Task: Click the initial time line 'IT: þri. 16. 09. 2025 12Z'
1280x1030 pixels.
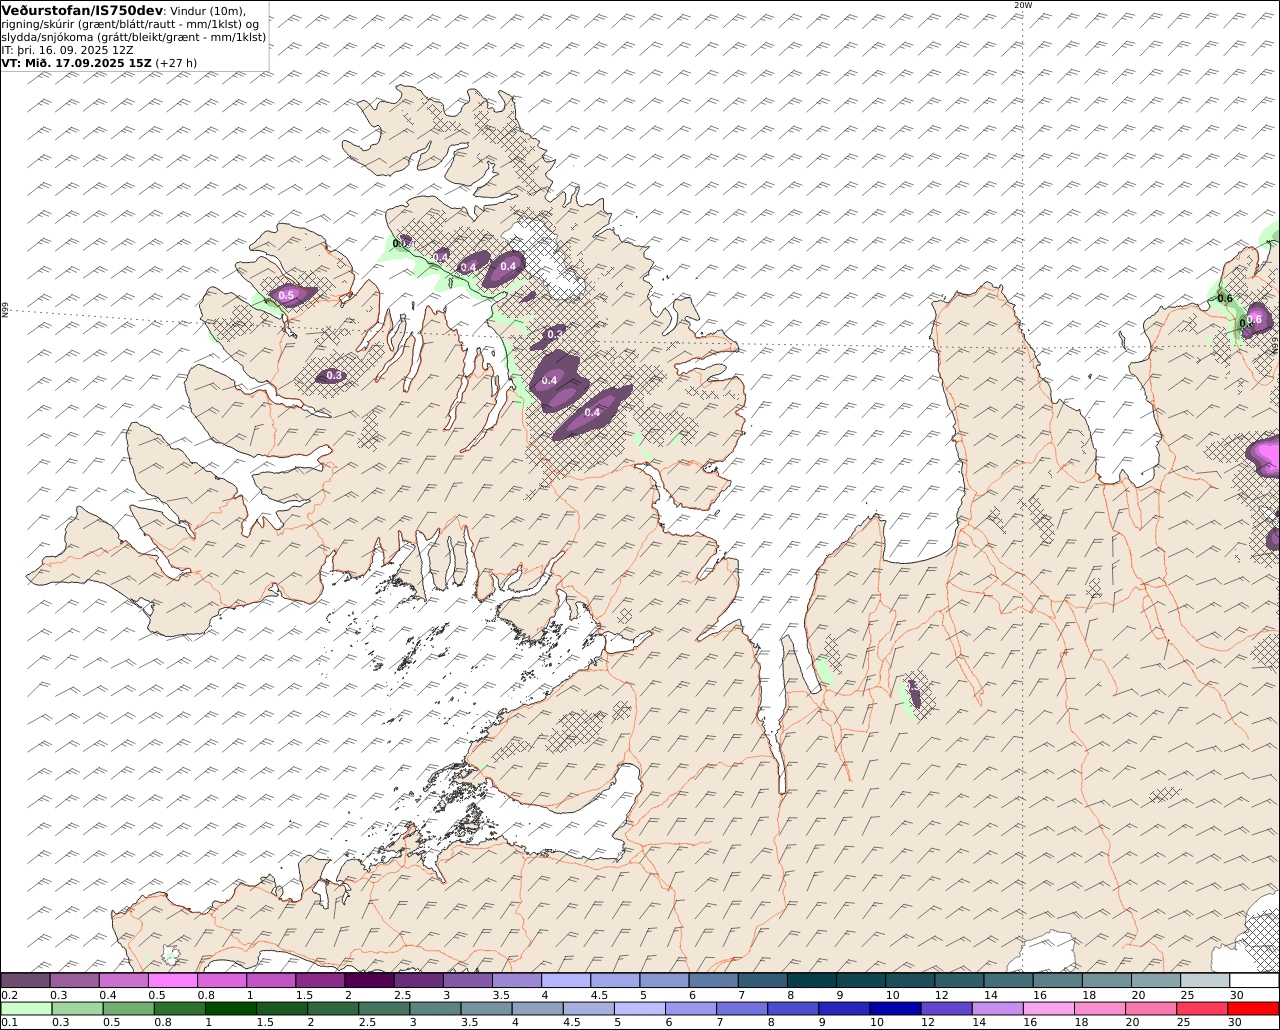Action: point(67,49)
